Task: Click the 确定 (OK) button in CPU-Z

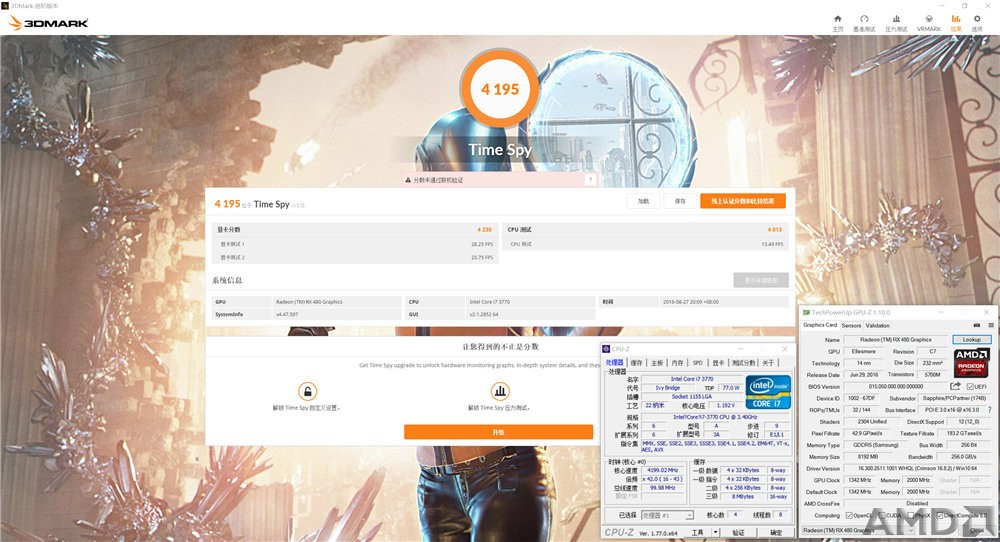Action: 776,532
